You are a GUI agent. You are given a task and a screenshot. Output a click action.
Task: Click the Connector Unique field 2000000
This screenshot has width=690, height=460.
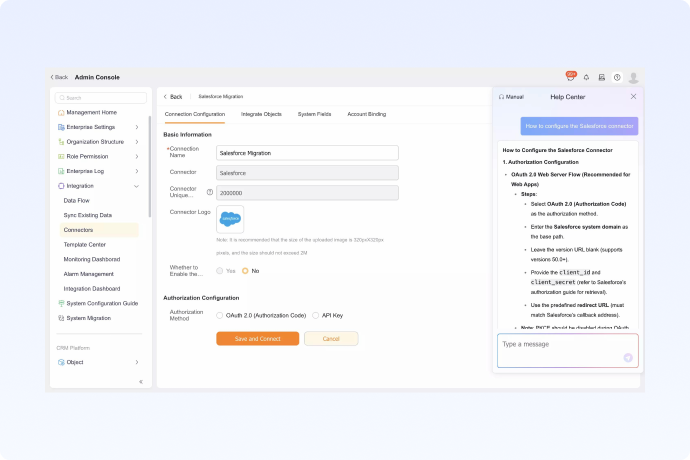(x=307, y=193)
